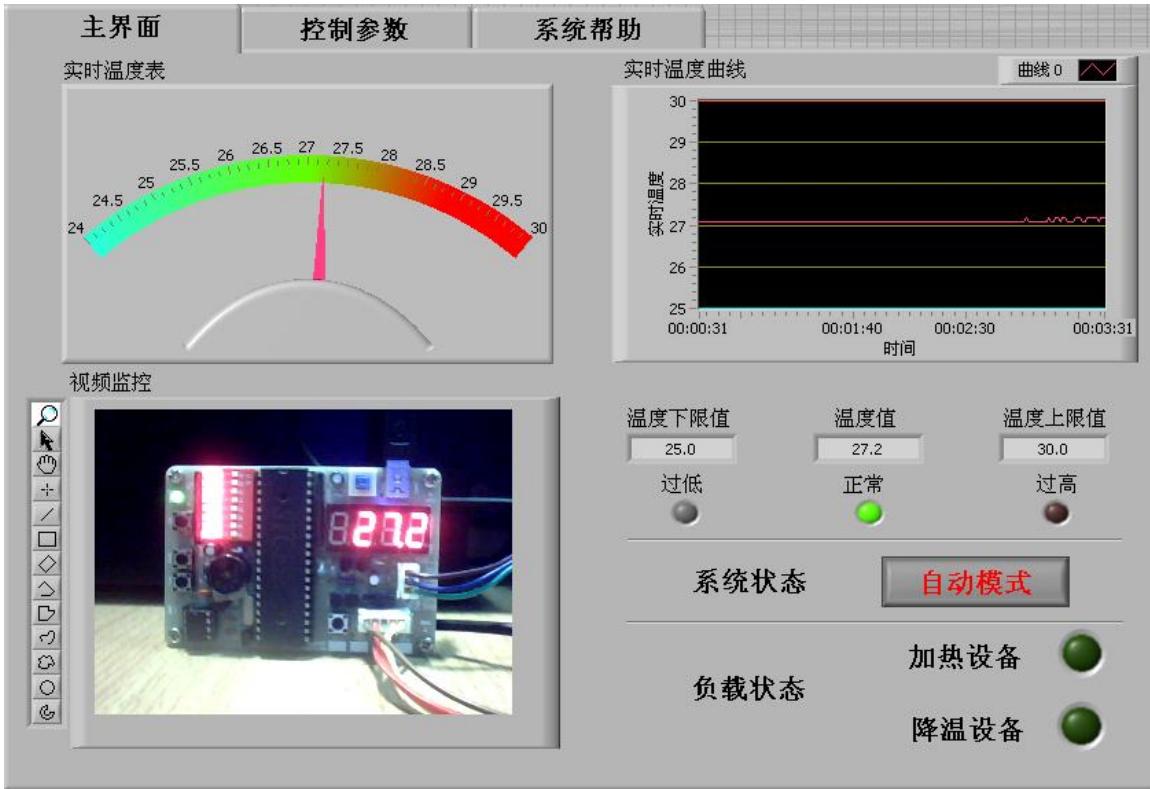Open the 曲线 0 plot legend style
This screenshot has width=1150, height=789.
[x=1096, y=71]
